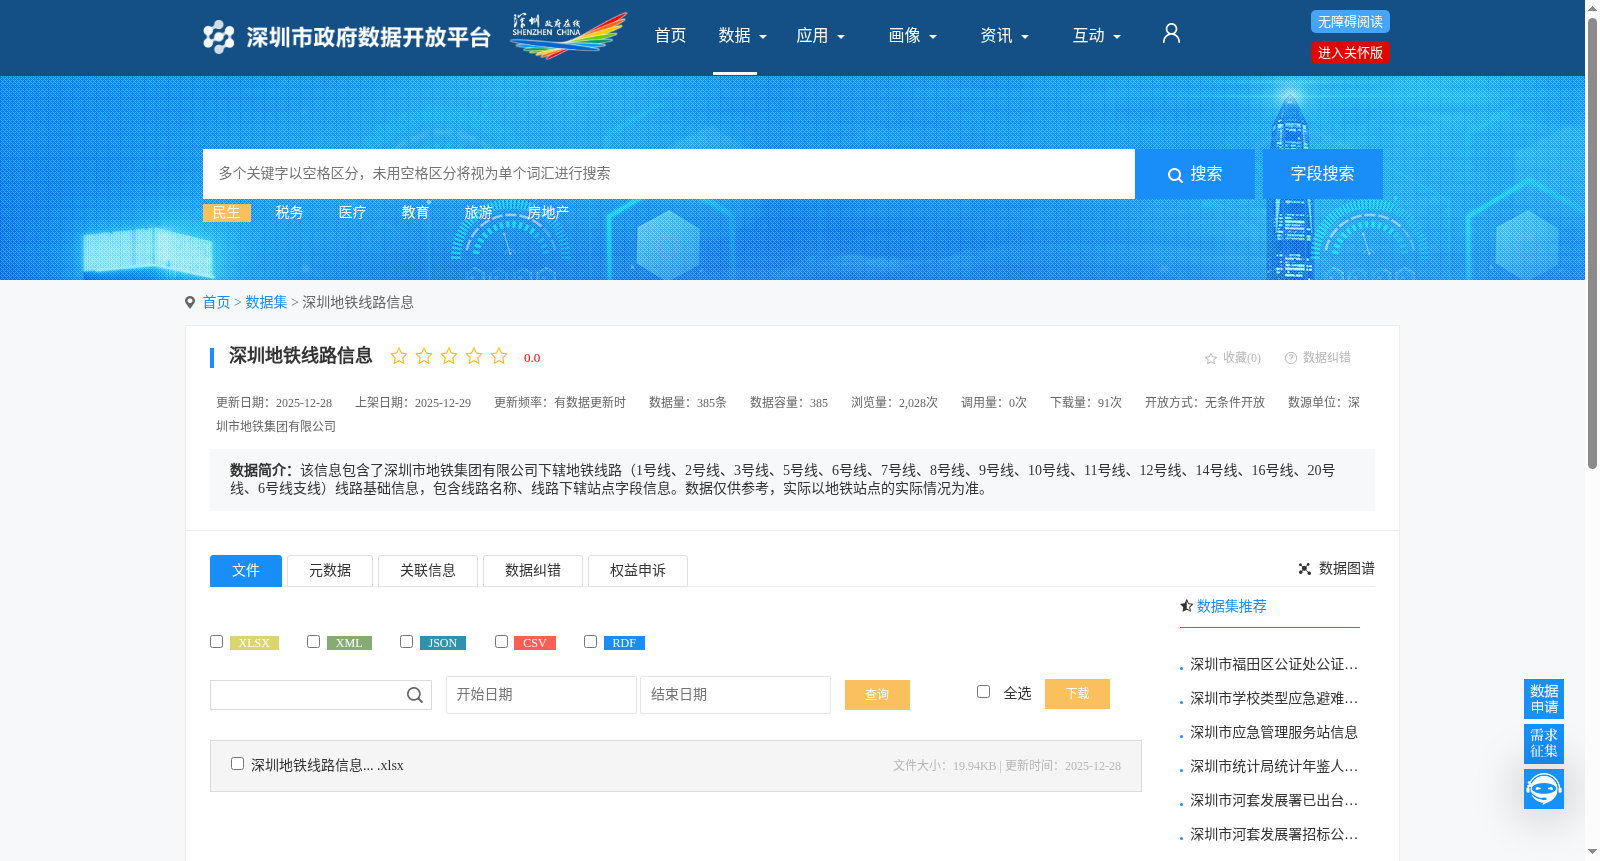The height and width of the screenshot is (861, 1600).
Task: Toggle the 全选 checkbox
Action: point(983,692)
